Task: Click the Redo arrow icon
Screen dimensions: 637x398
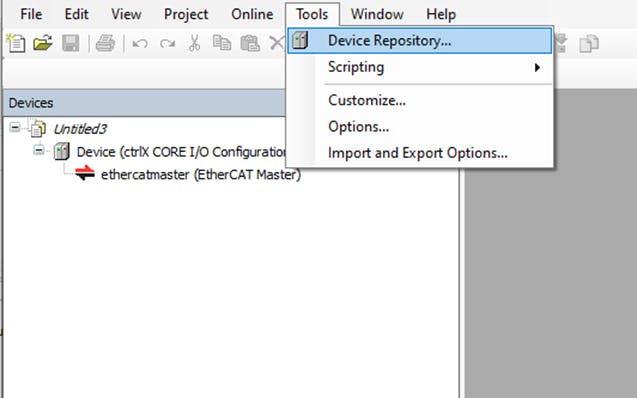Action: pos(167,43)
